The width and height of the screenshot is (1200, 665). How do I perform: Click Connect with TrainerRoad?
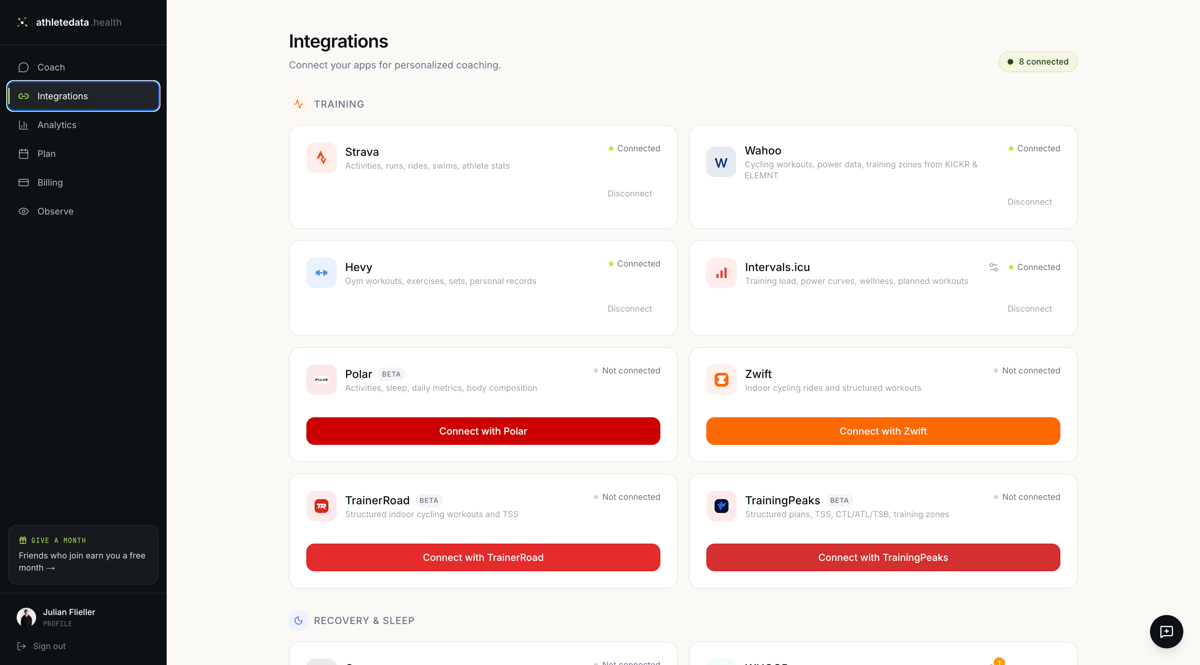tap(483, 557)
